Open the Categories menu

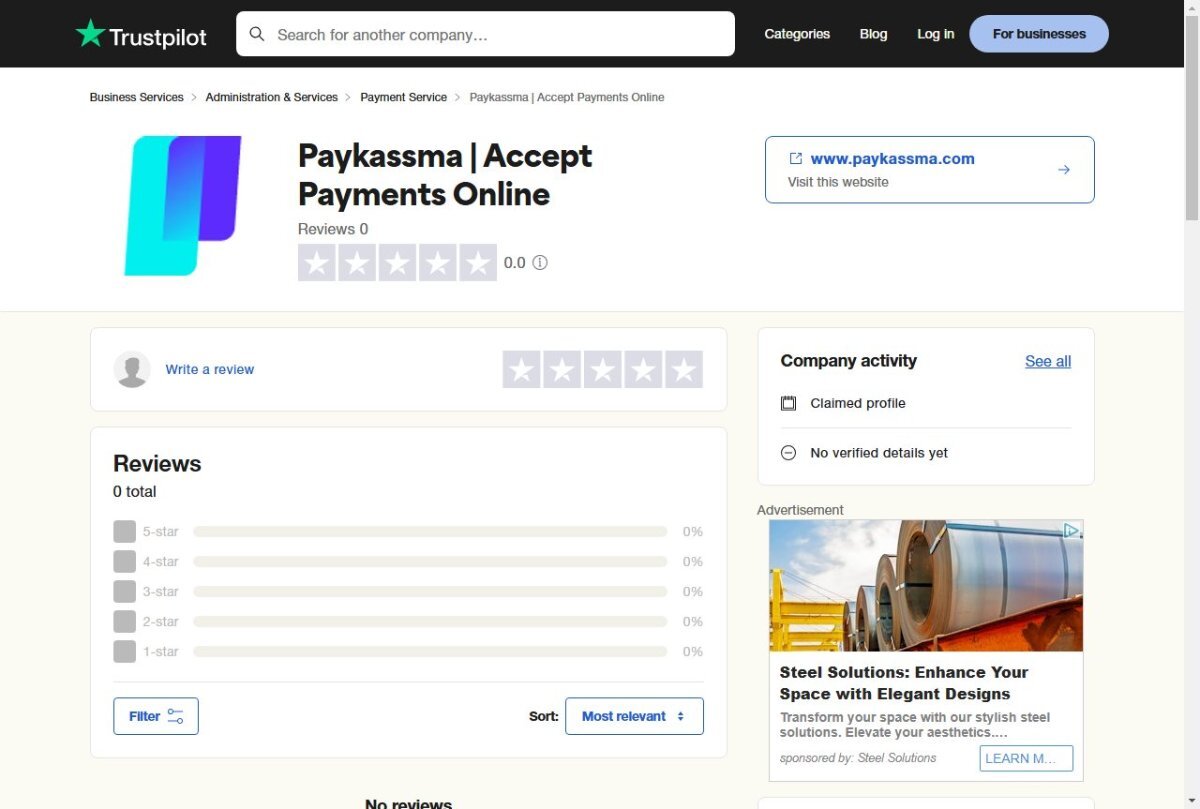(797, 34)
